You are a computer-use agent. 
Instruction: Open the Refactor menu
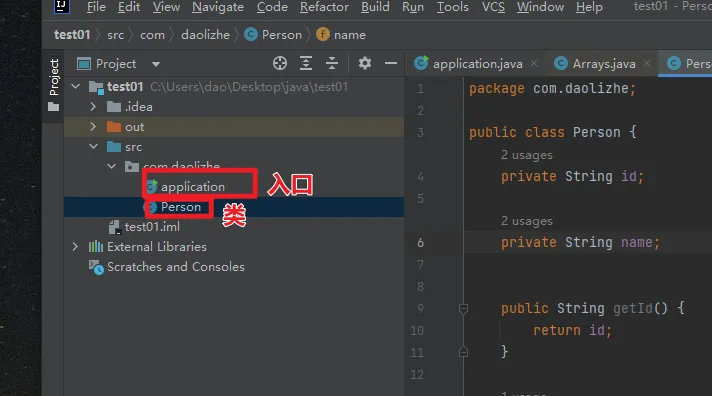[324, 7]
